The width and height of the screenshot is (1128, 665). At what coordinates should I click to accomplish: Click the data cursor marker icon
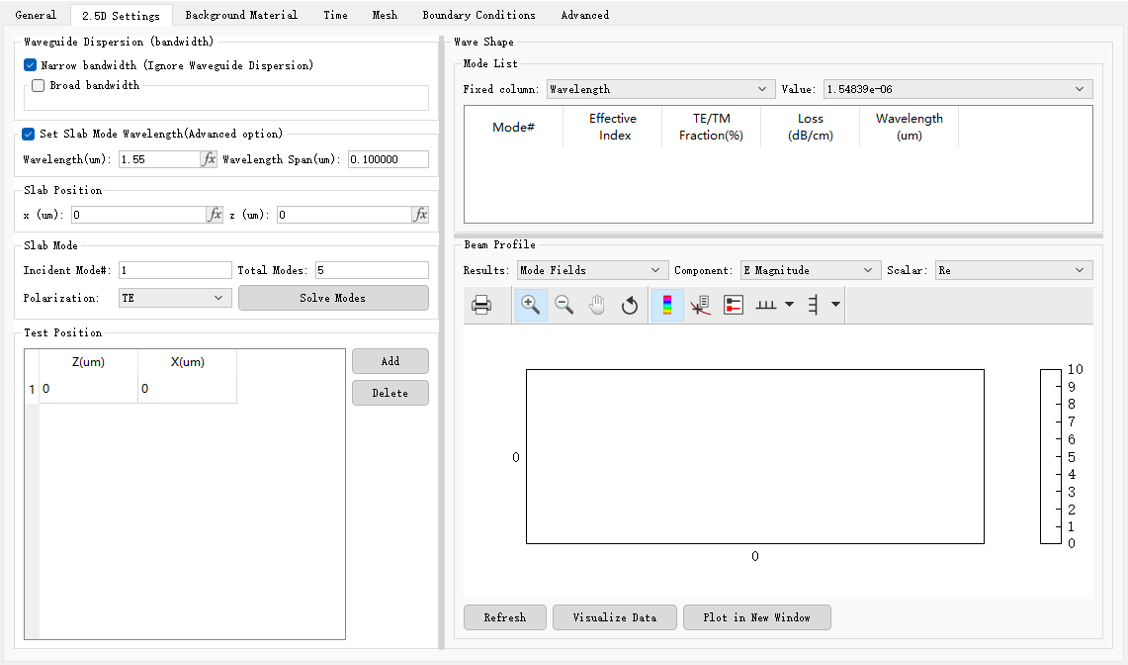(x=700, y=304)
